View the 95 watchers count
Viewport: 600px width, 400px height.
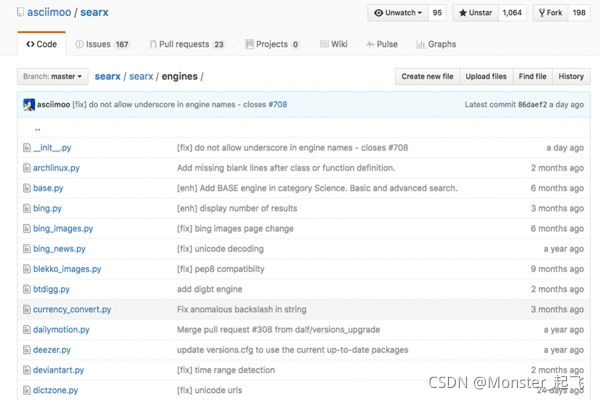click(x=437, y=13)
